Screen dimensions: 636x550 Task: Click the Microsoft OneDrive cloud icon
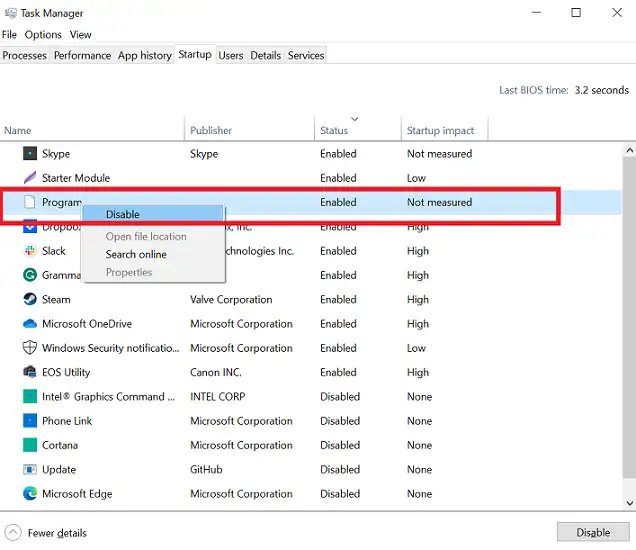(30, 324)
